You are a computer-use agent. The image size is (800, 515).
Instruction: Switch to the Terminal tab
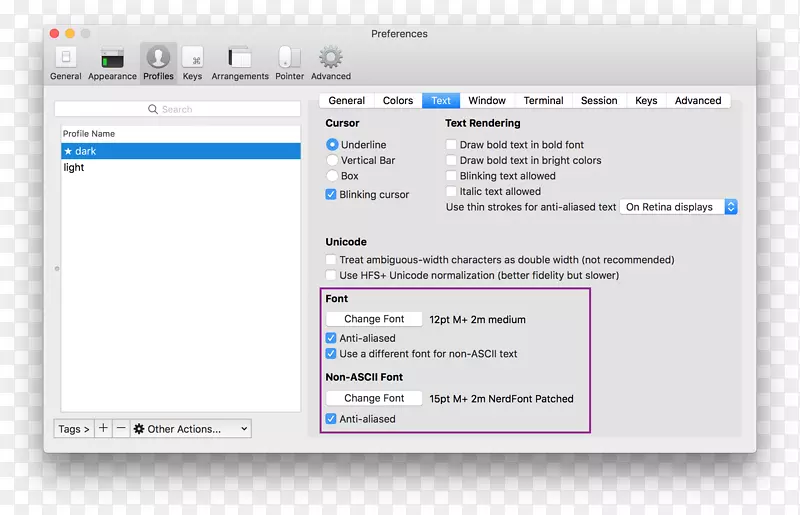[x=543, y=100]
